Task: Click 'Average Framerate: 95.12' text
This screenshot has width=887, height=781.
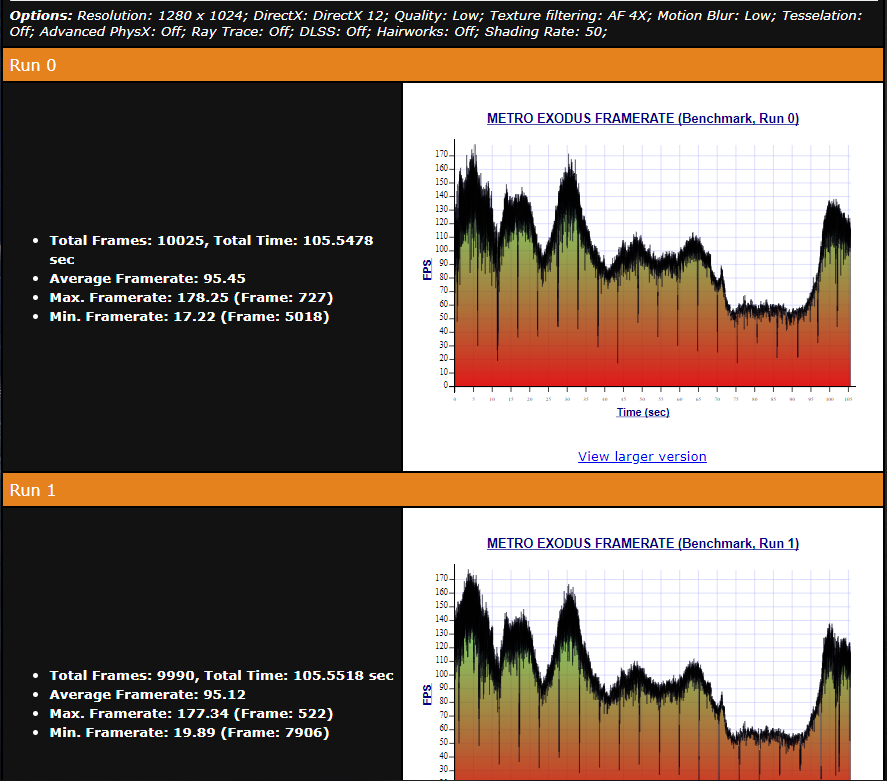Action: [147, 694]
